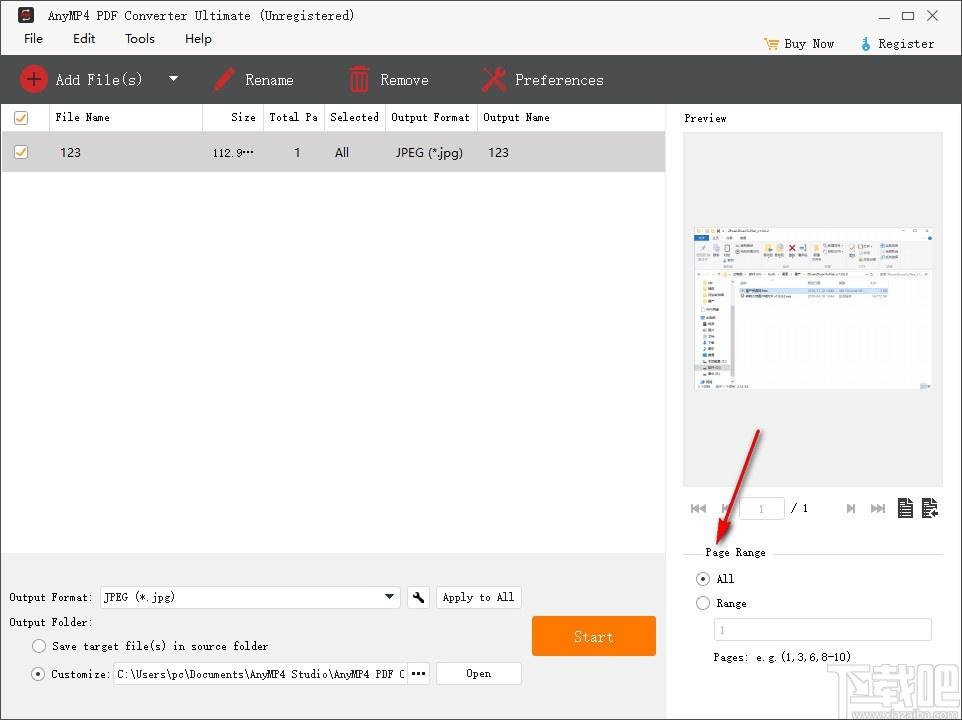Click JPEG (*.jpg) output format cell

(x=429, y=153)
